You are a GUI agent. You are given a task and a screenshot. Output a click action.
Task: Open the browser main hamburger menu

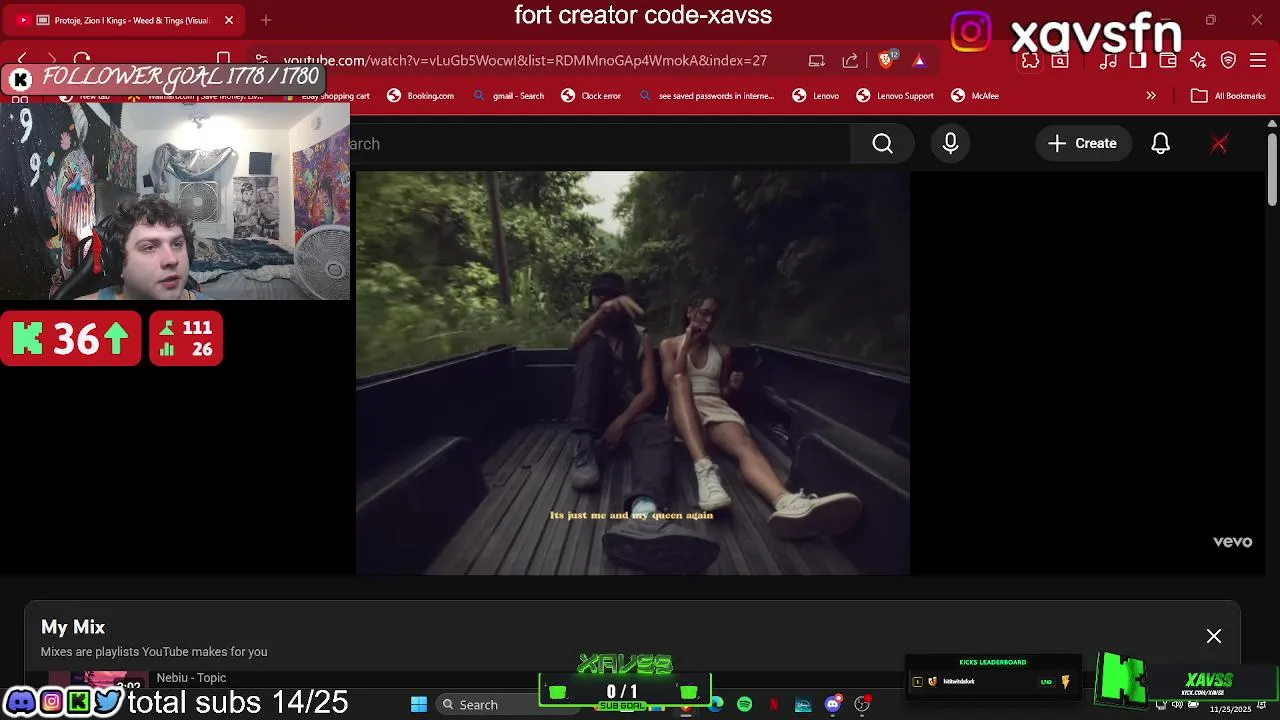click(1258, 61)
